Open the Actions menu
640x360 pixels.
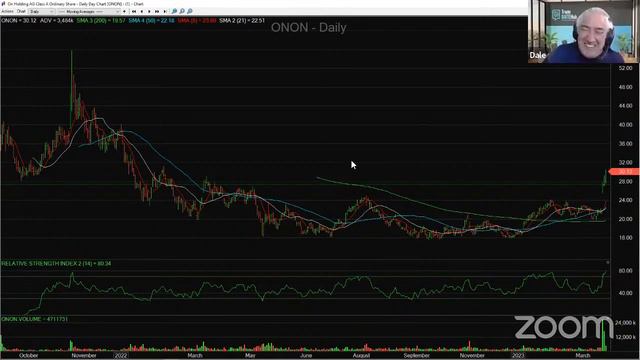(x=7, y=11)
